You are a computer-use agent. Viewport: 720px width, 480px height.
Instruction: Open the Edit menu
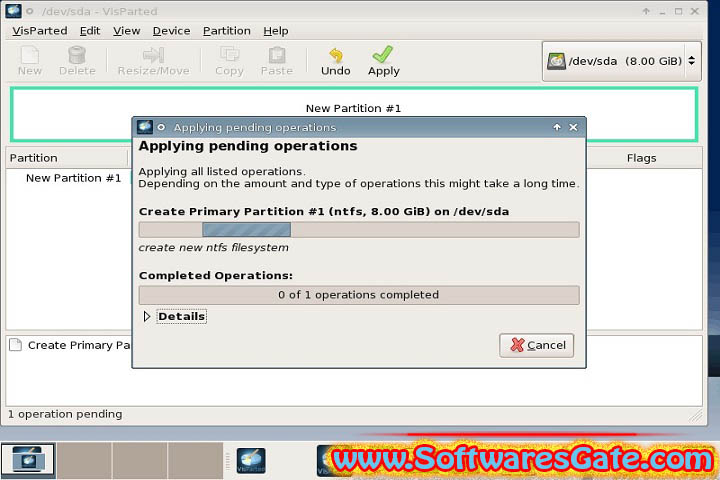coord(90,31)
